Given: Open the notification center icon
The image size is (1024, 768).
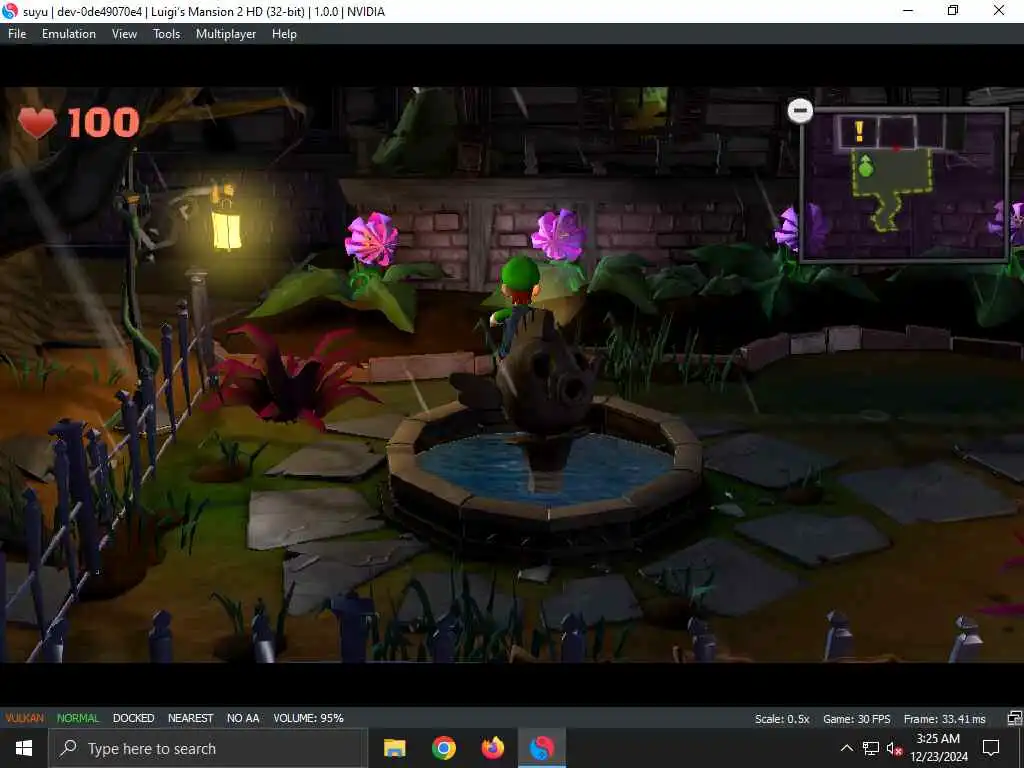Looking at the screenshot, I should pos(991,748).
